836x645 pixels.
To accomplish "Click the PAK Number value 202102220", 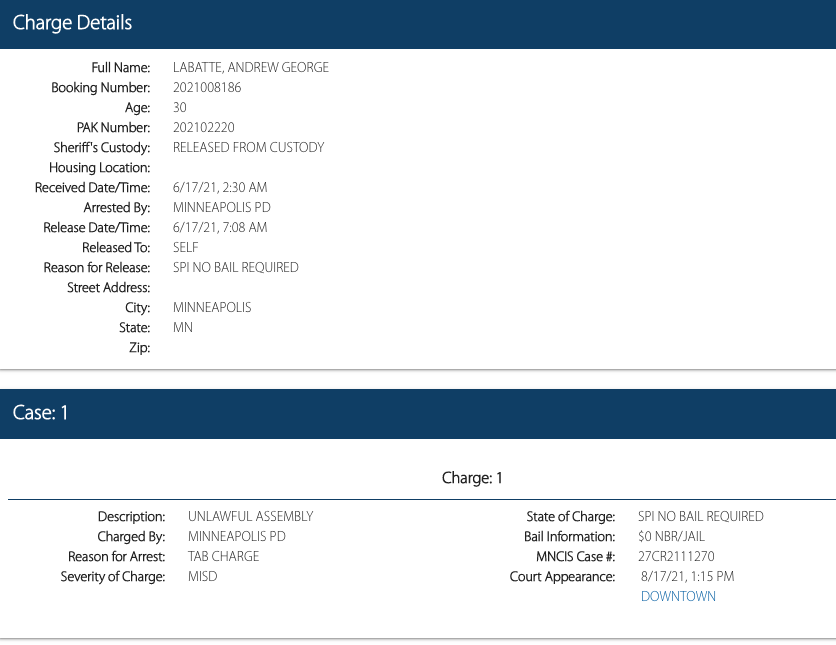I will tap(203, 127).
